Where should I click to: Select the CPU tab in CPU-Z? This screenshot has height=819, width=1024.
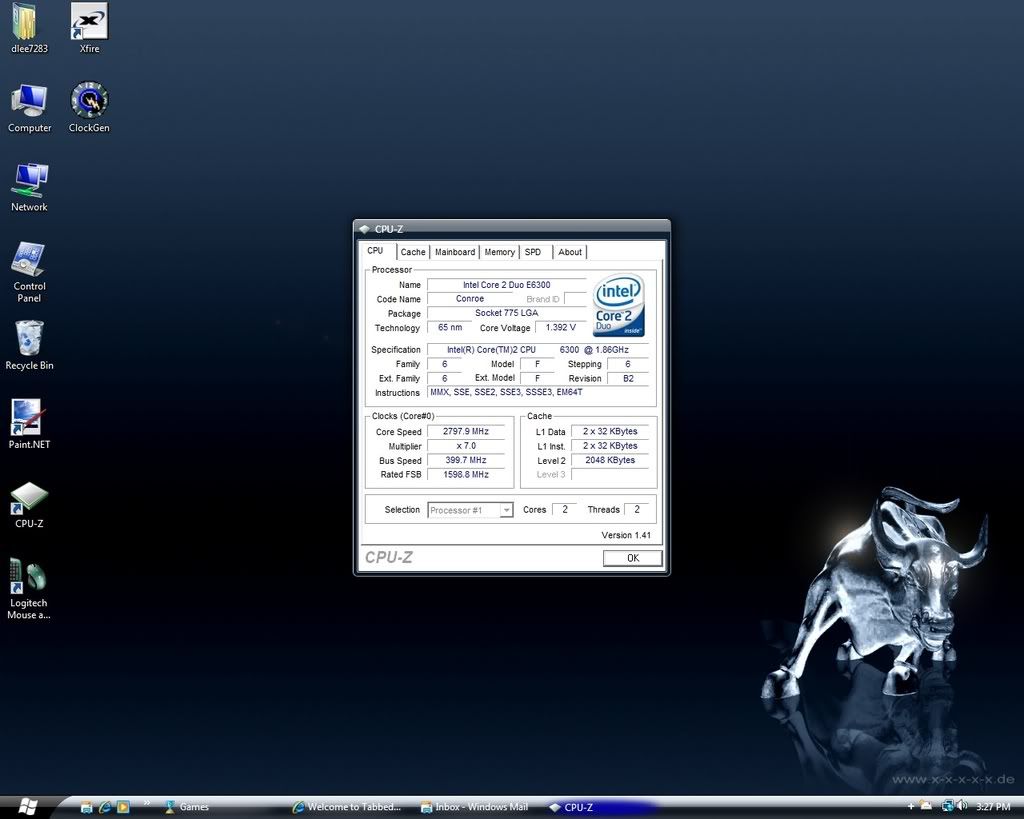tap(376, 251)
